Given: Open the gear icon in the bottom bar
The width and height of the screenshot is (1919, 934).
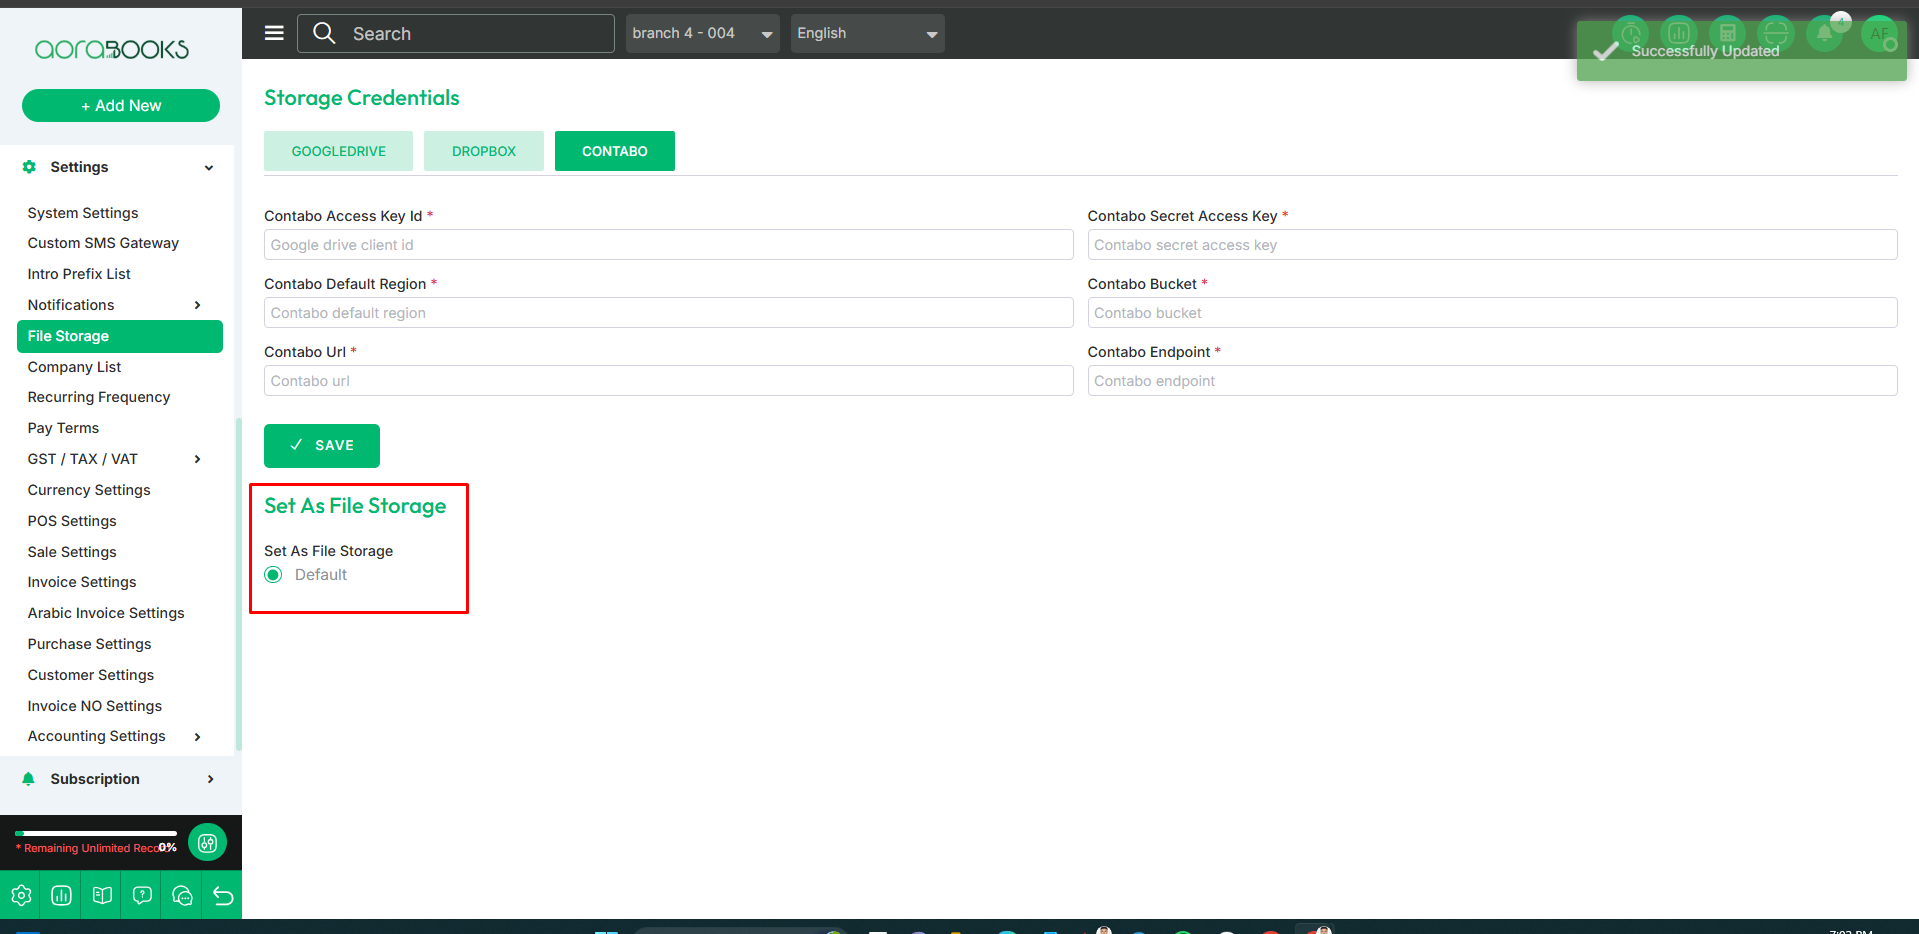Looking at the screenshot, I should [21, 895].
